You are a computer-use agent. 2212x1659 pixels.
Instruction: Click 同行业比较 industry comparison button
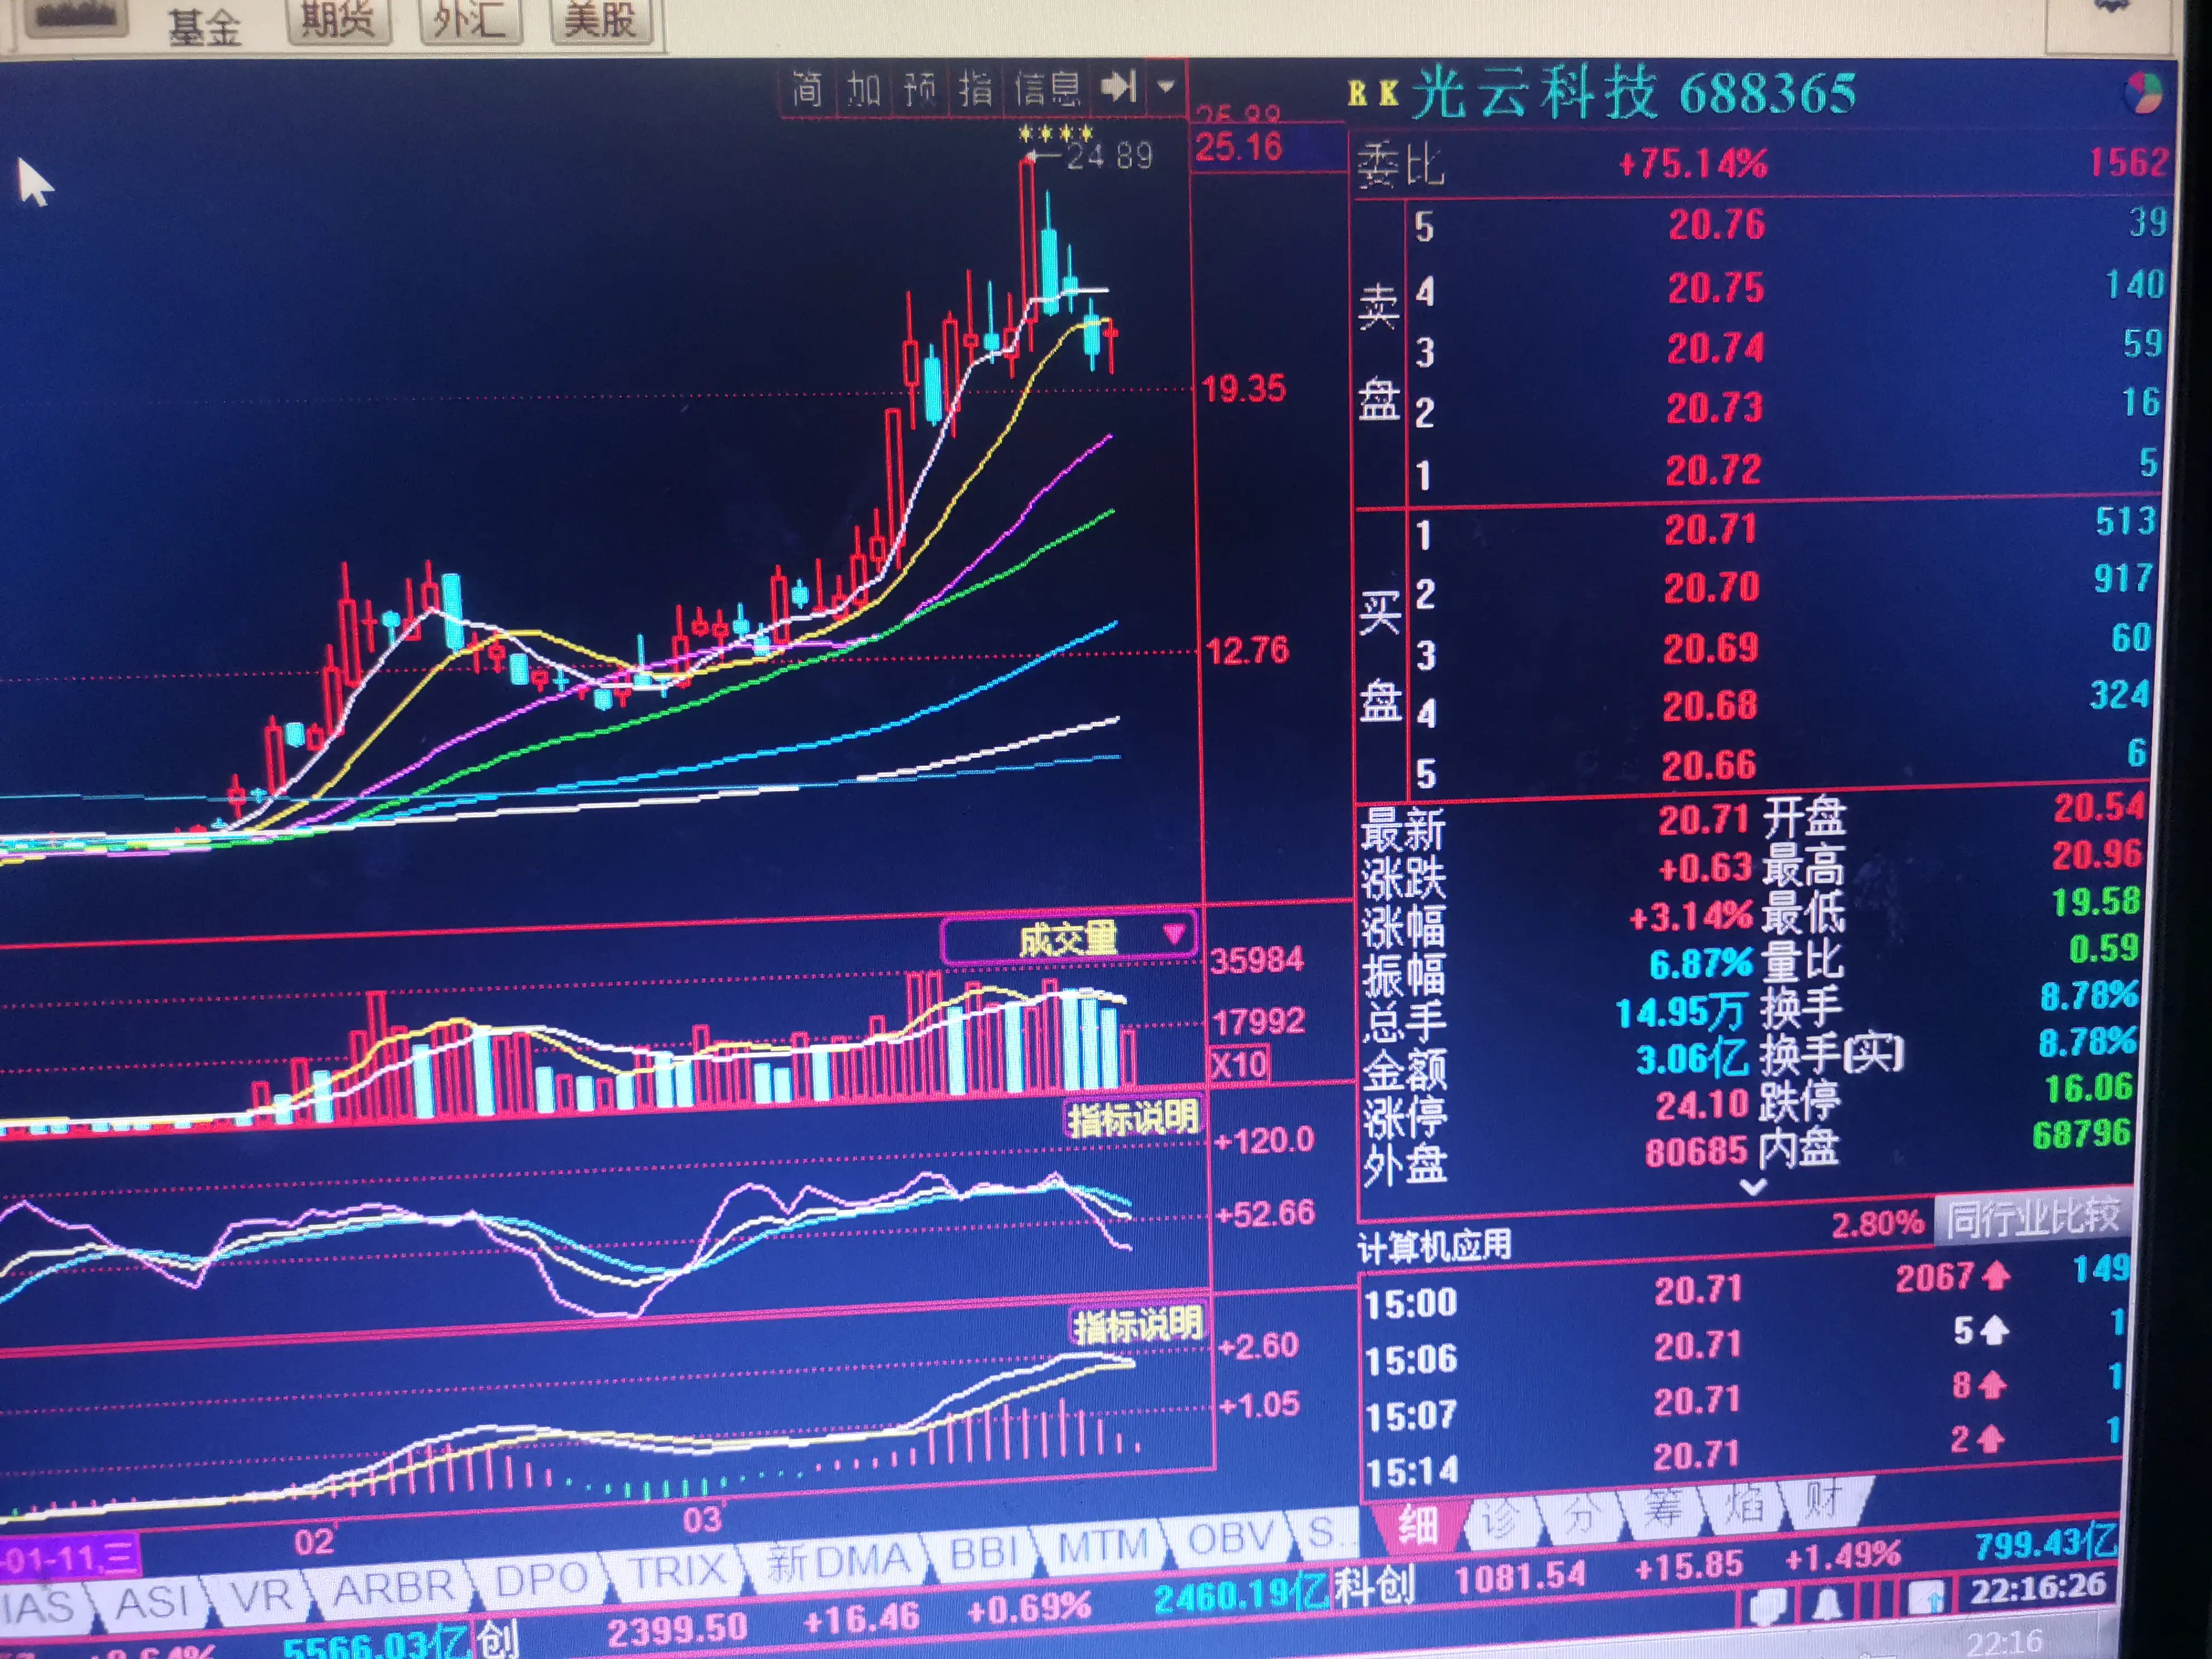coord(2033,1218)
